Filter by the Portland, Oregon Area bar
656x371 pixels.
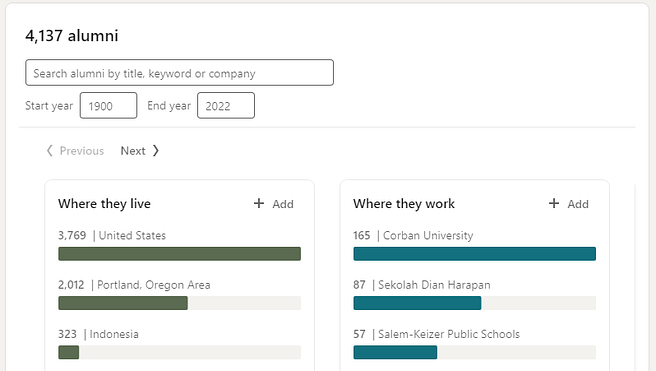(179, 303)
